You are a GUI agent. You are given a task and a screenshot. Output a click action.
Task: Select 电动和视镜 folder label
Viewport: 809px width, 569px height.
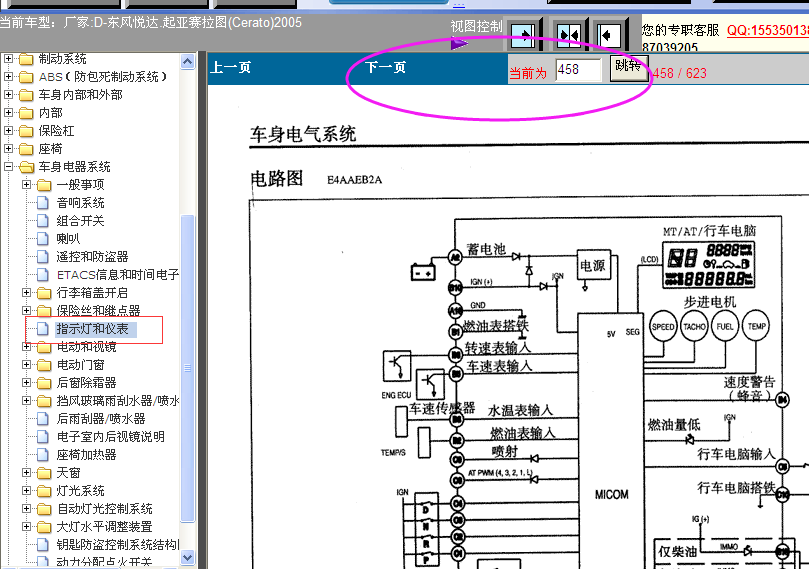click(x=86, y=347)
